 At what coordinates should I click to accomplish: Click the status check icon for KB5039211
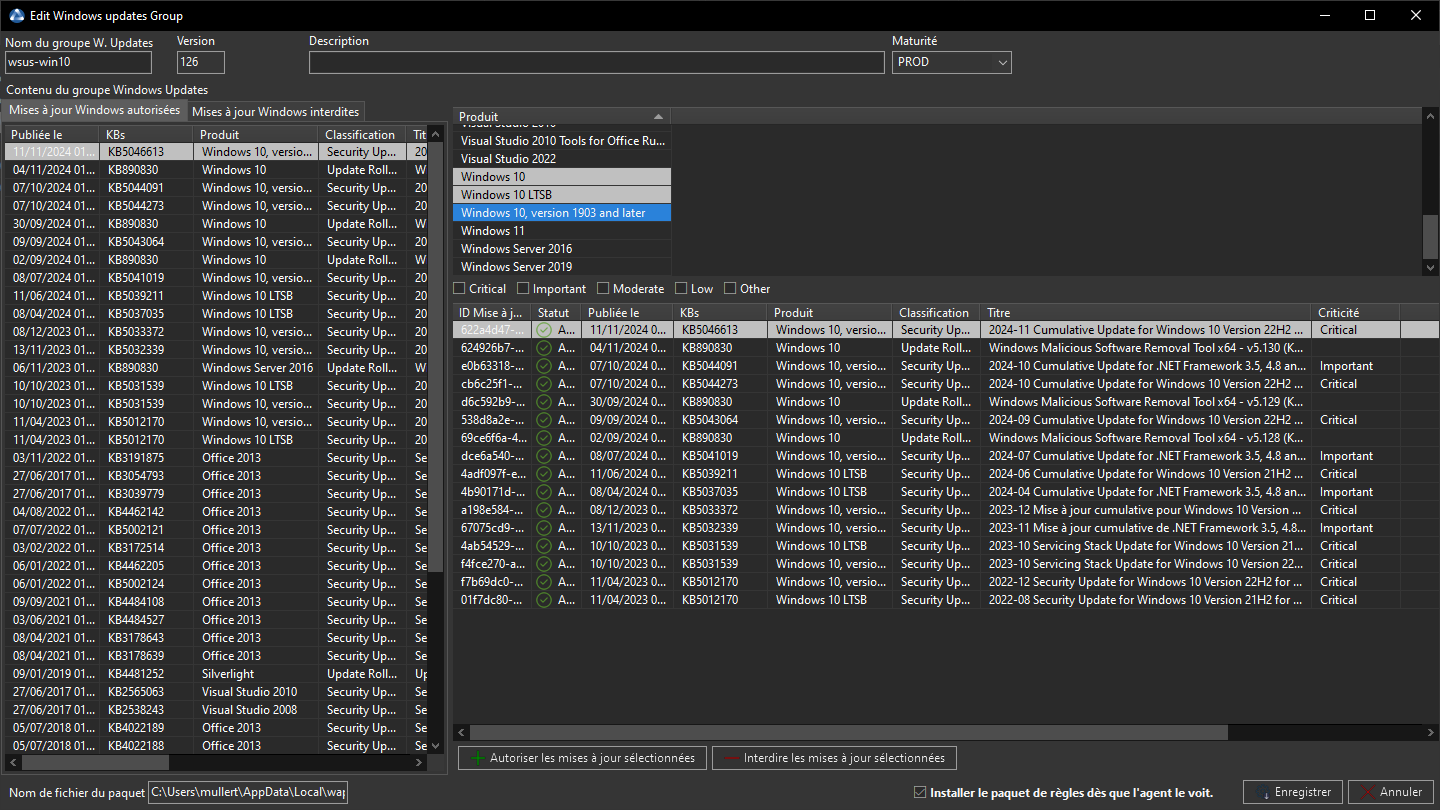coord(544,474)
